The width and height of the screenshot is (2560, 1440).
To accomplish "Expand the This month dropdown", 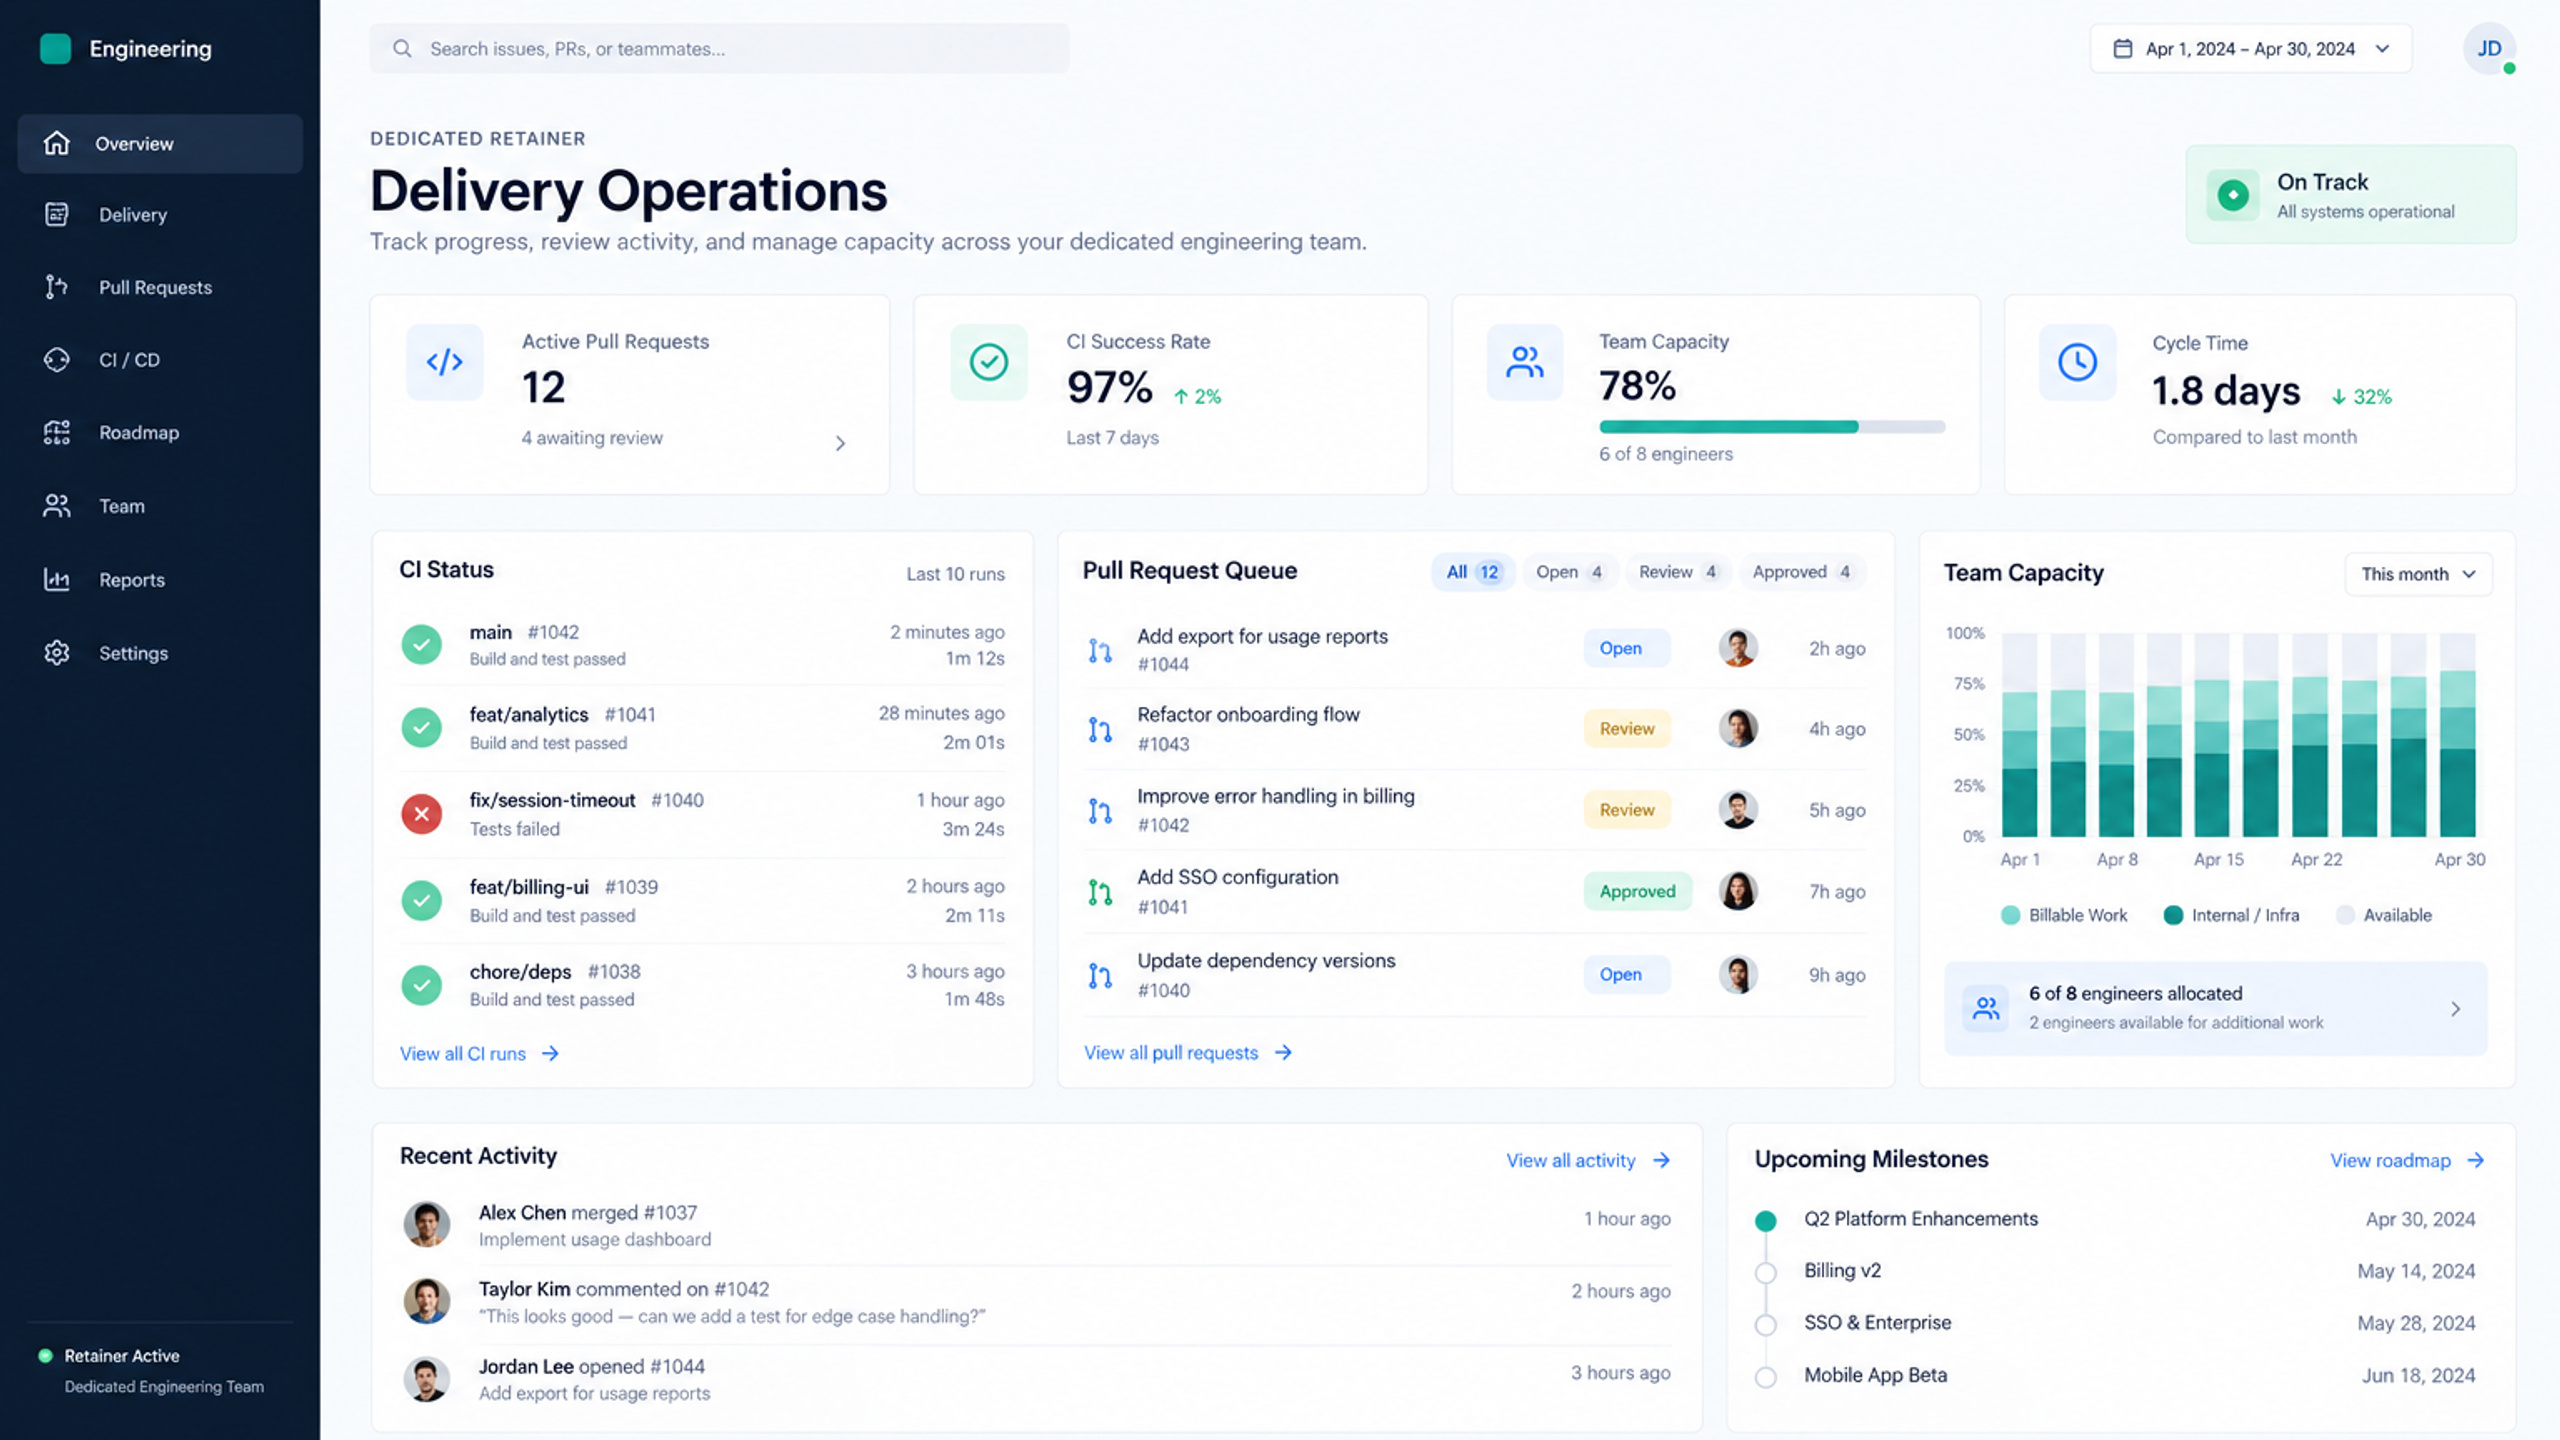I will coord(2418,574).
